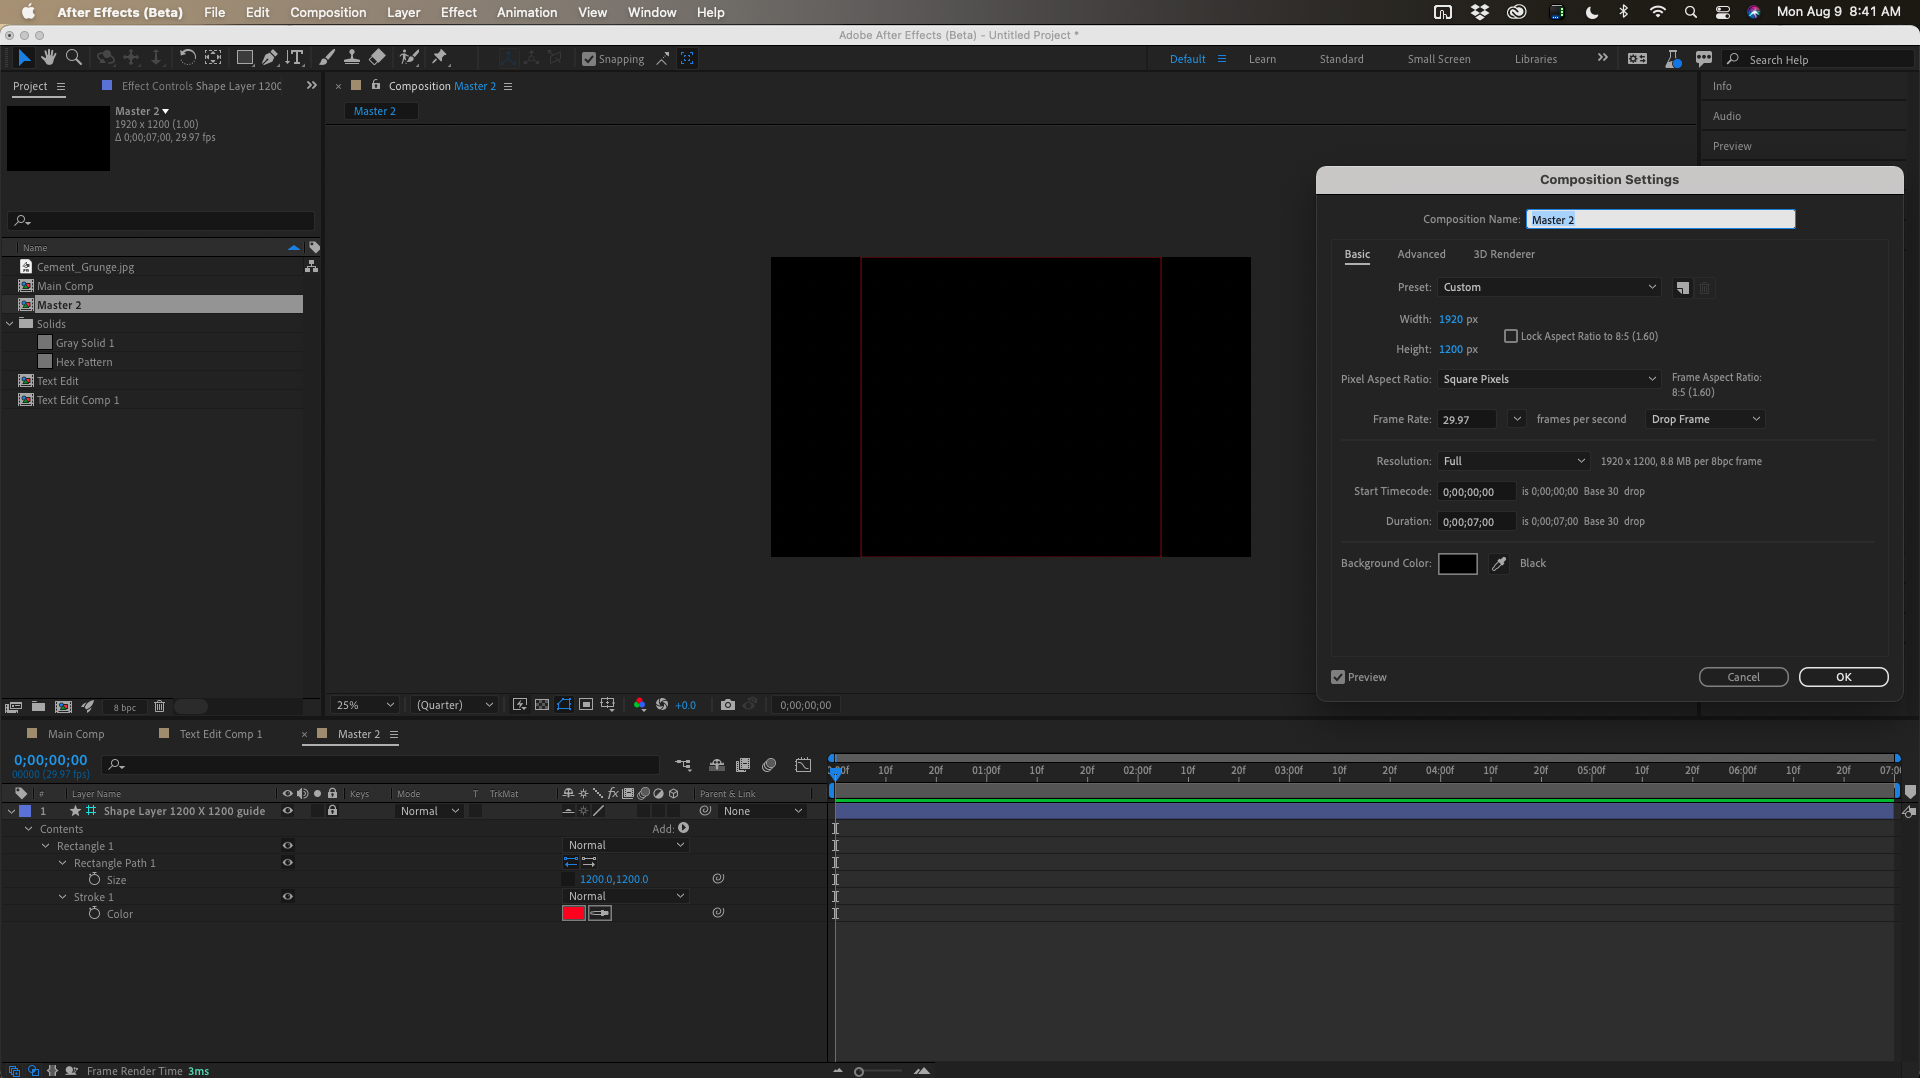Click the red Stroke 1 color swatch

pos(573,913)
